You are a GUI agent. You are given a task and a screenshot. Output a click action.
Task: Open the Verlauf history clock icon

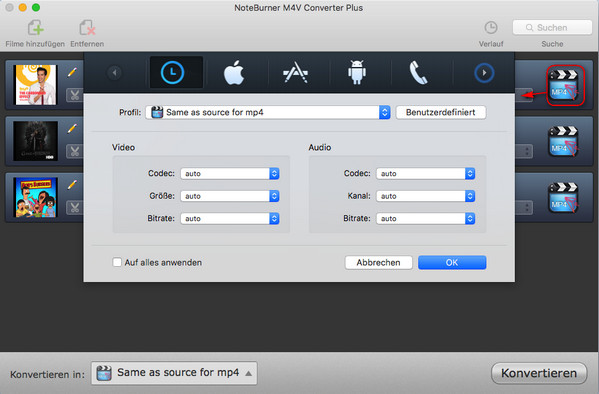pos(491,28)
